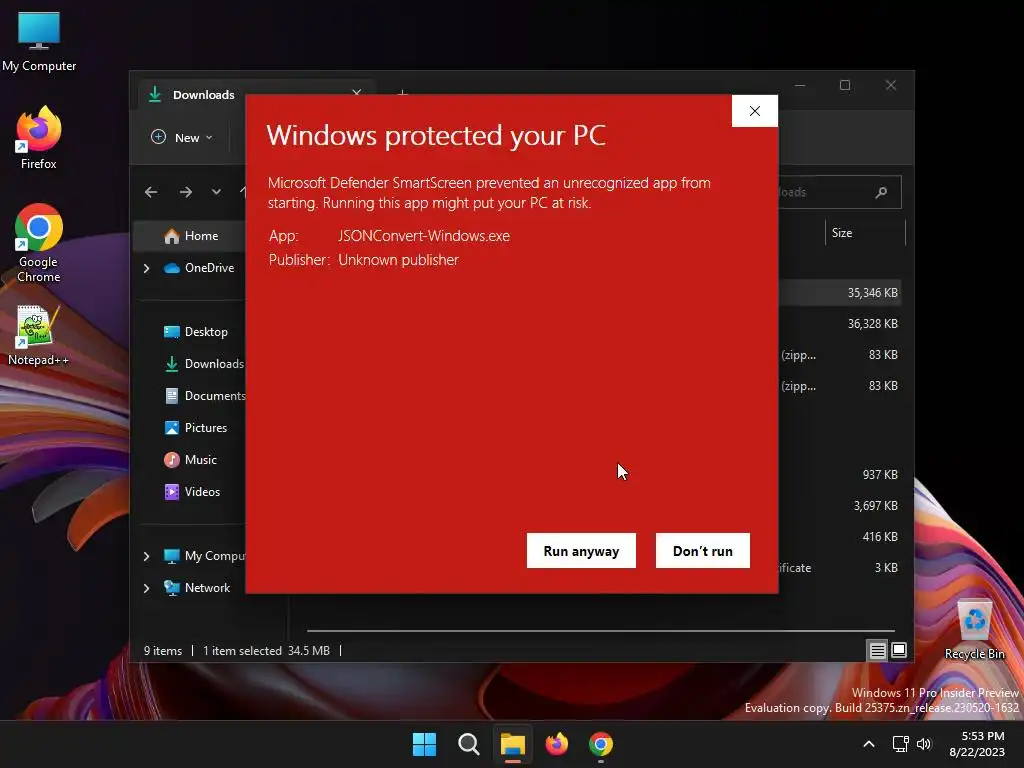Switch to details view layout icon

(877, 650)
